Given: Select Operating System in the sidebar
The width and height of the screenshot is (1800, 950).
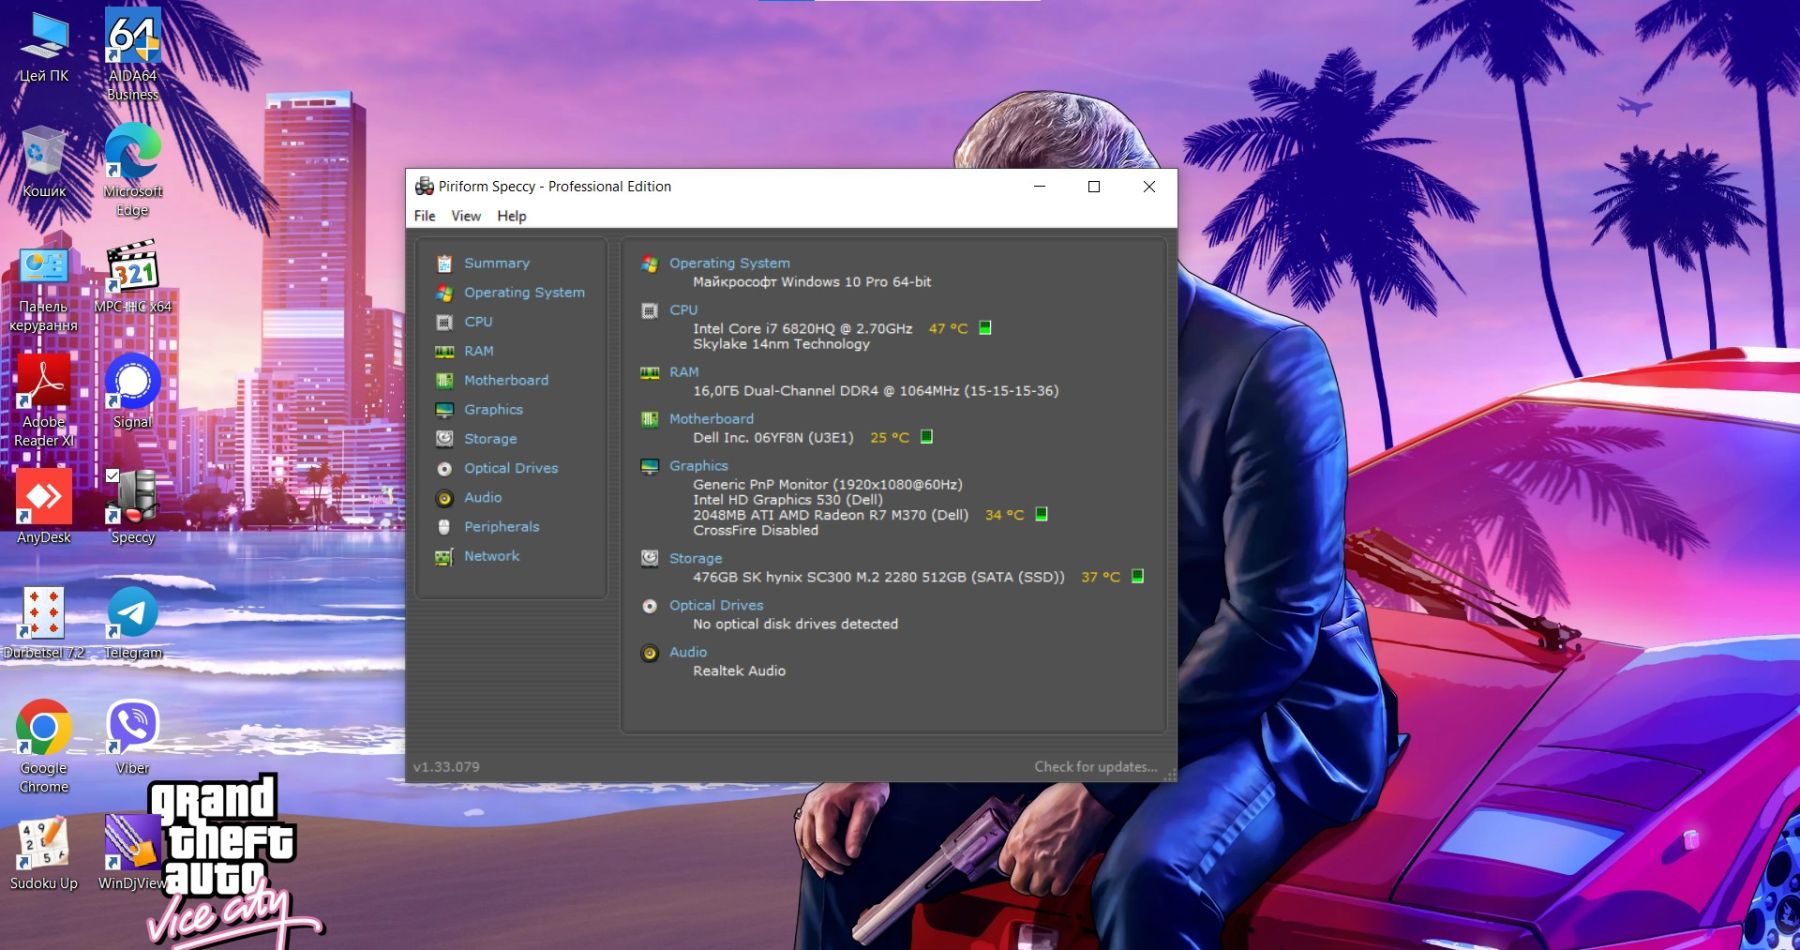Looking at the screenshot, I should click(524, 292).
